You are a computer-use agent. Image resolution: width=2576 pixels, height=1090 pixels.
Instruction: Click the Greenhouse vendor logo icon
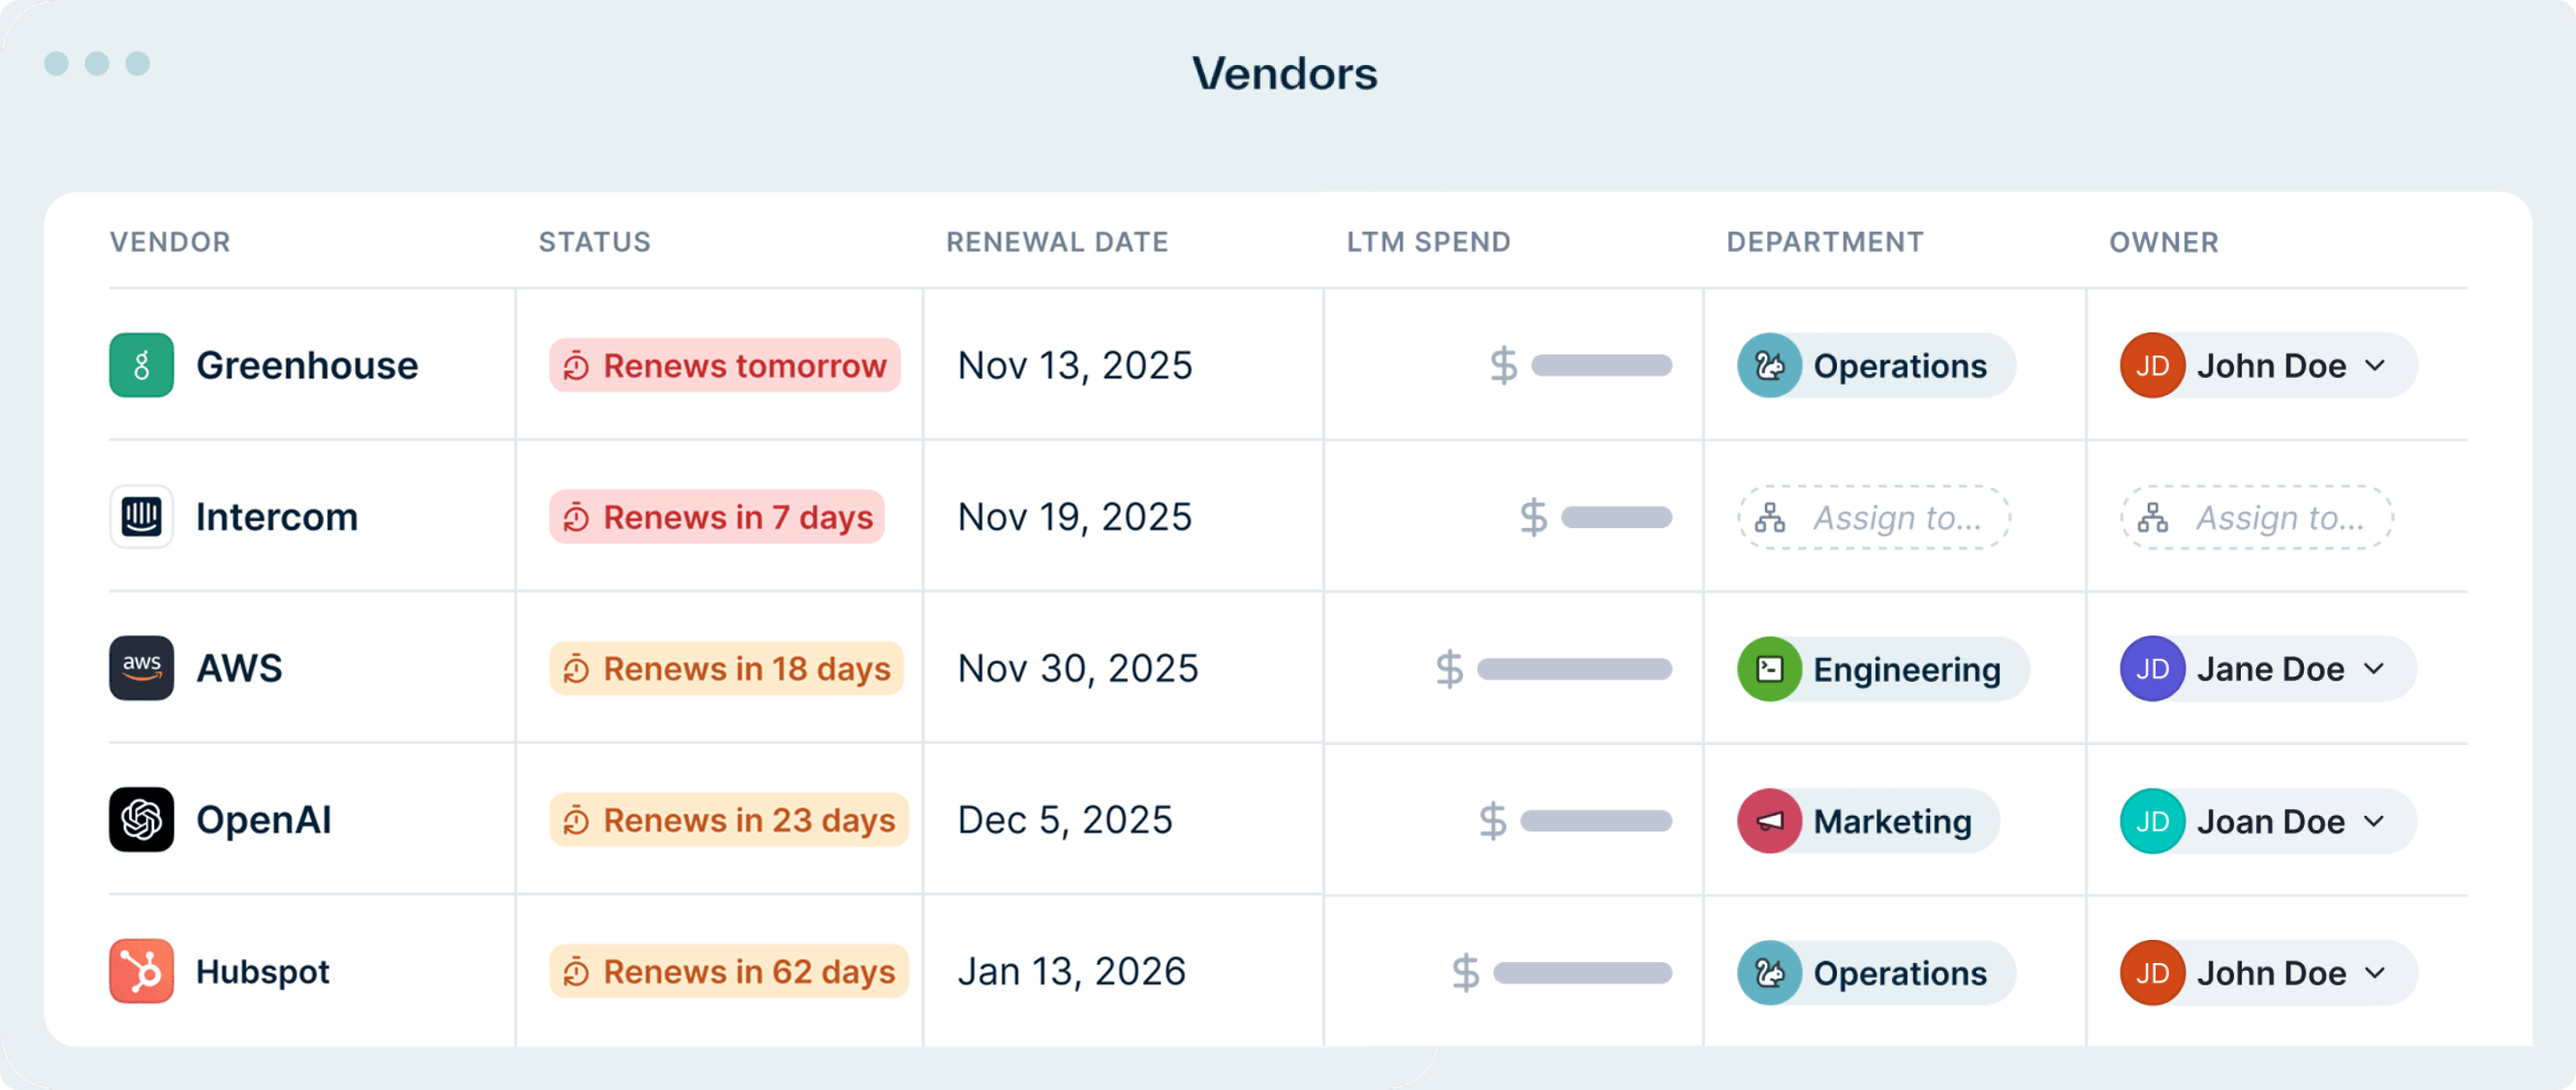click(141, 365)
